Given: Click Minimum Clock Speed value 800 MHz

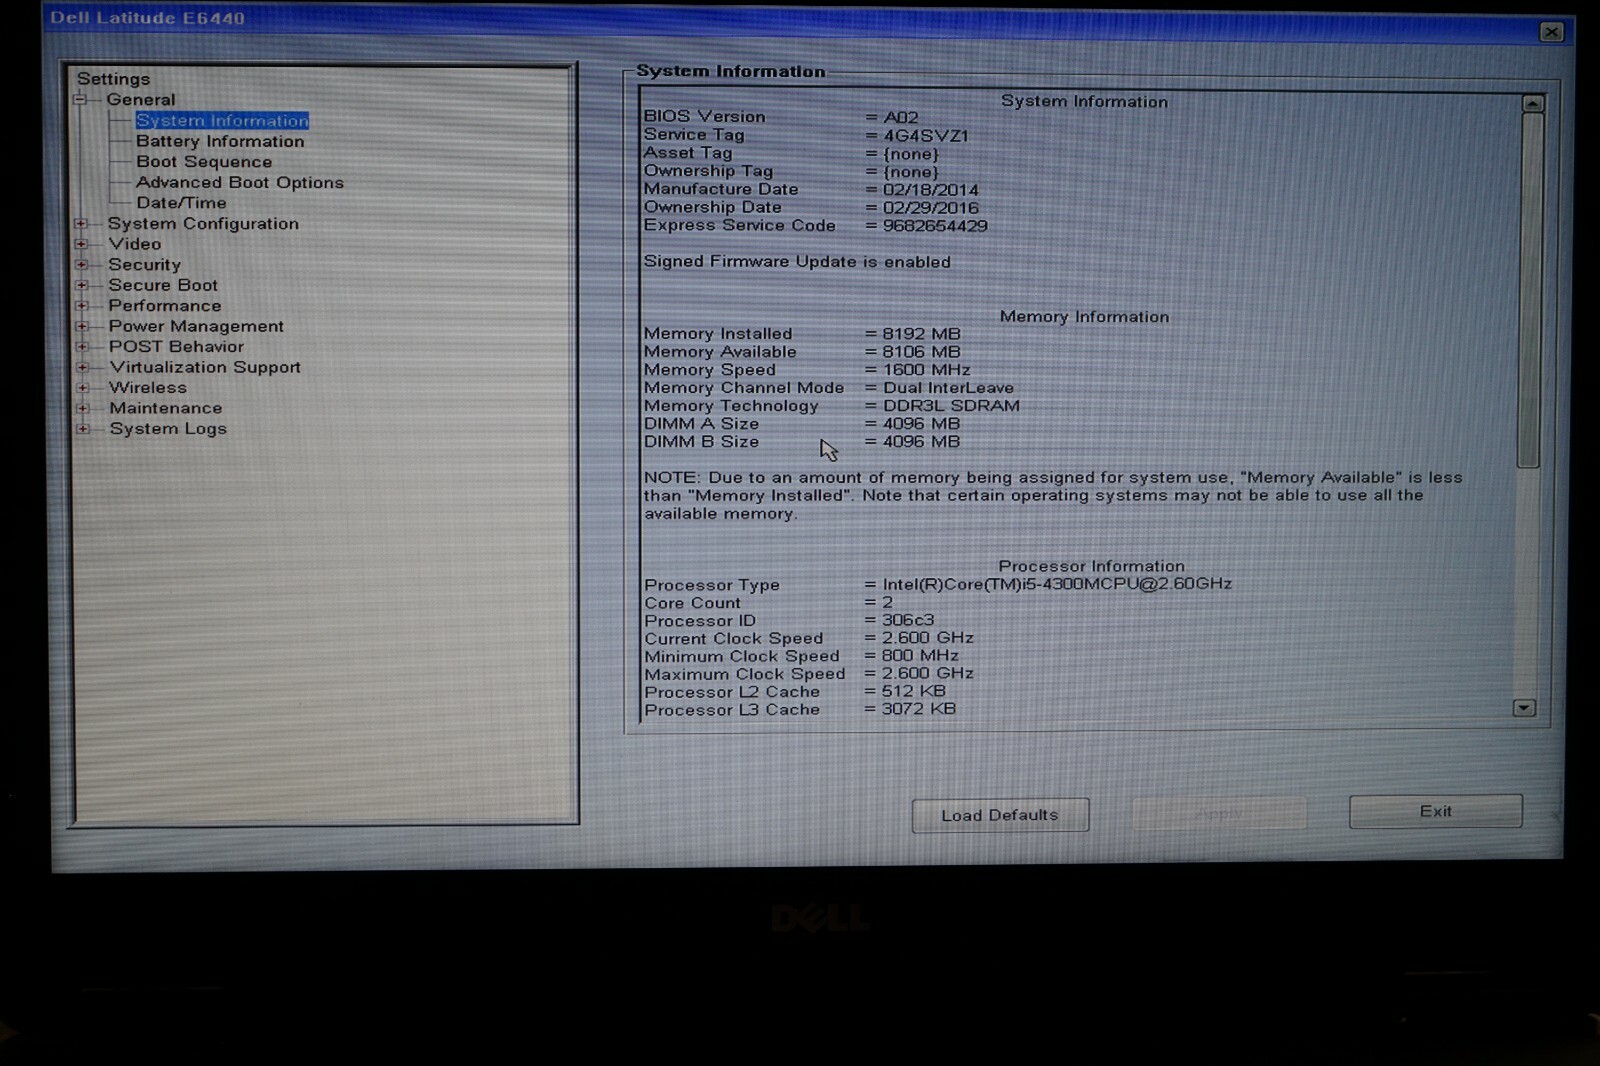Looking at the screenshot, I should coord(920,656).
